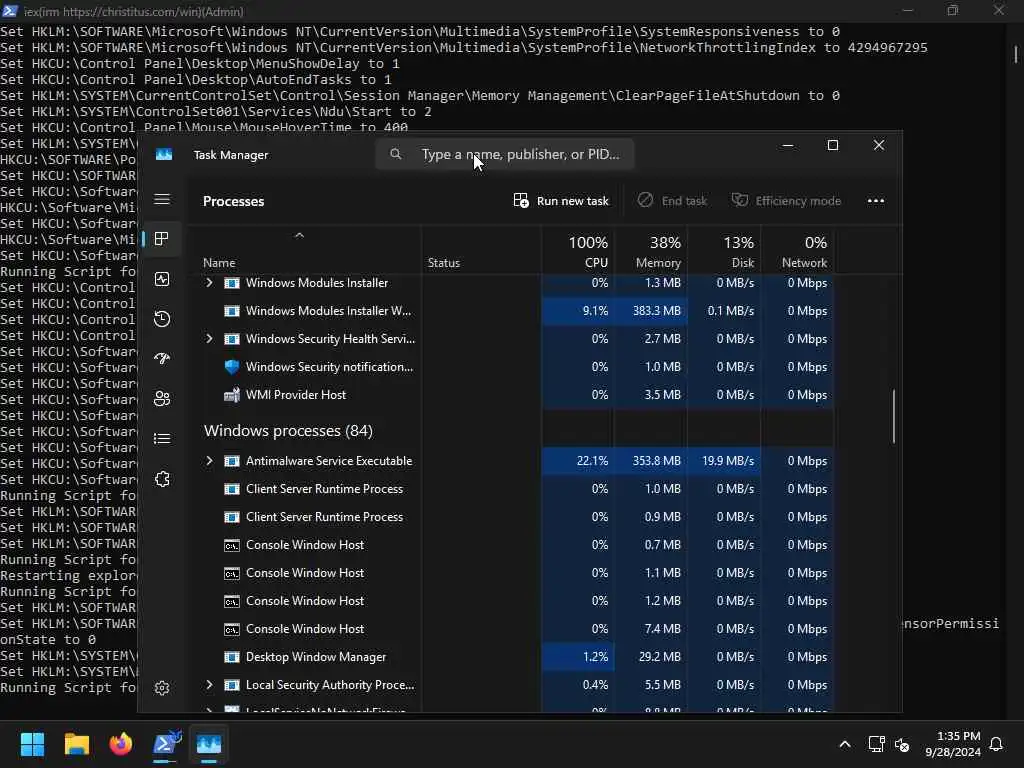Screen dimensions: 1024x768
Task: Open the notification bell in taskbar
Action: [x=997, y=744]
